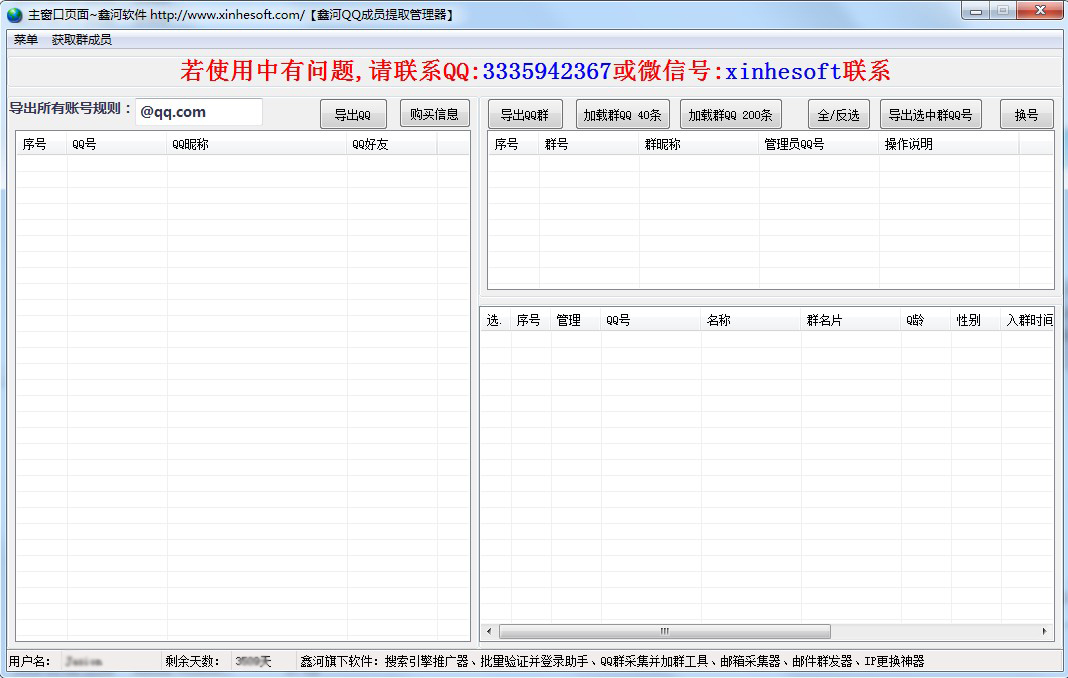1068x678 pixels.
Task: Switch account with 换号 button
Action: point(1026,114)
